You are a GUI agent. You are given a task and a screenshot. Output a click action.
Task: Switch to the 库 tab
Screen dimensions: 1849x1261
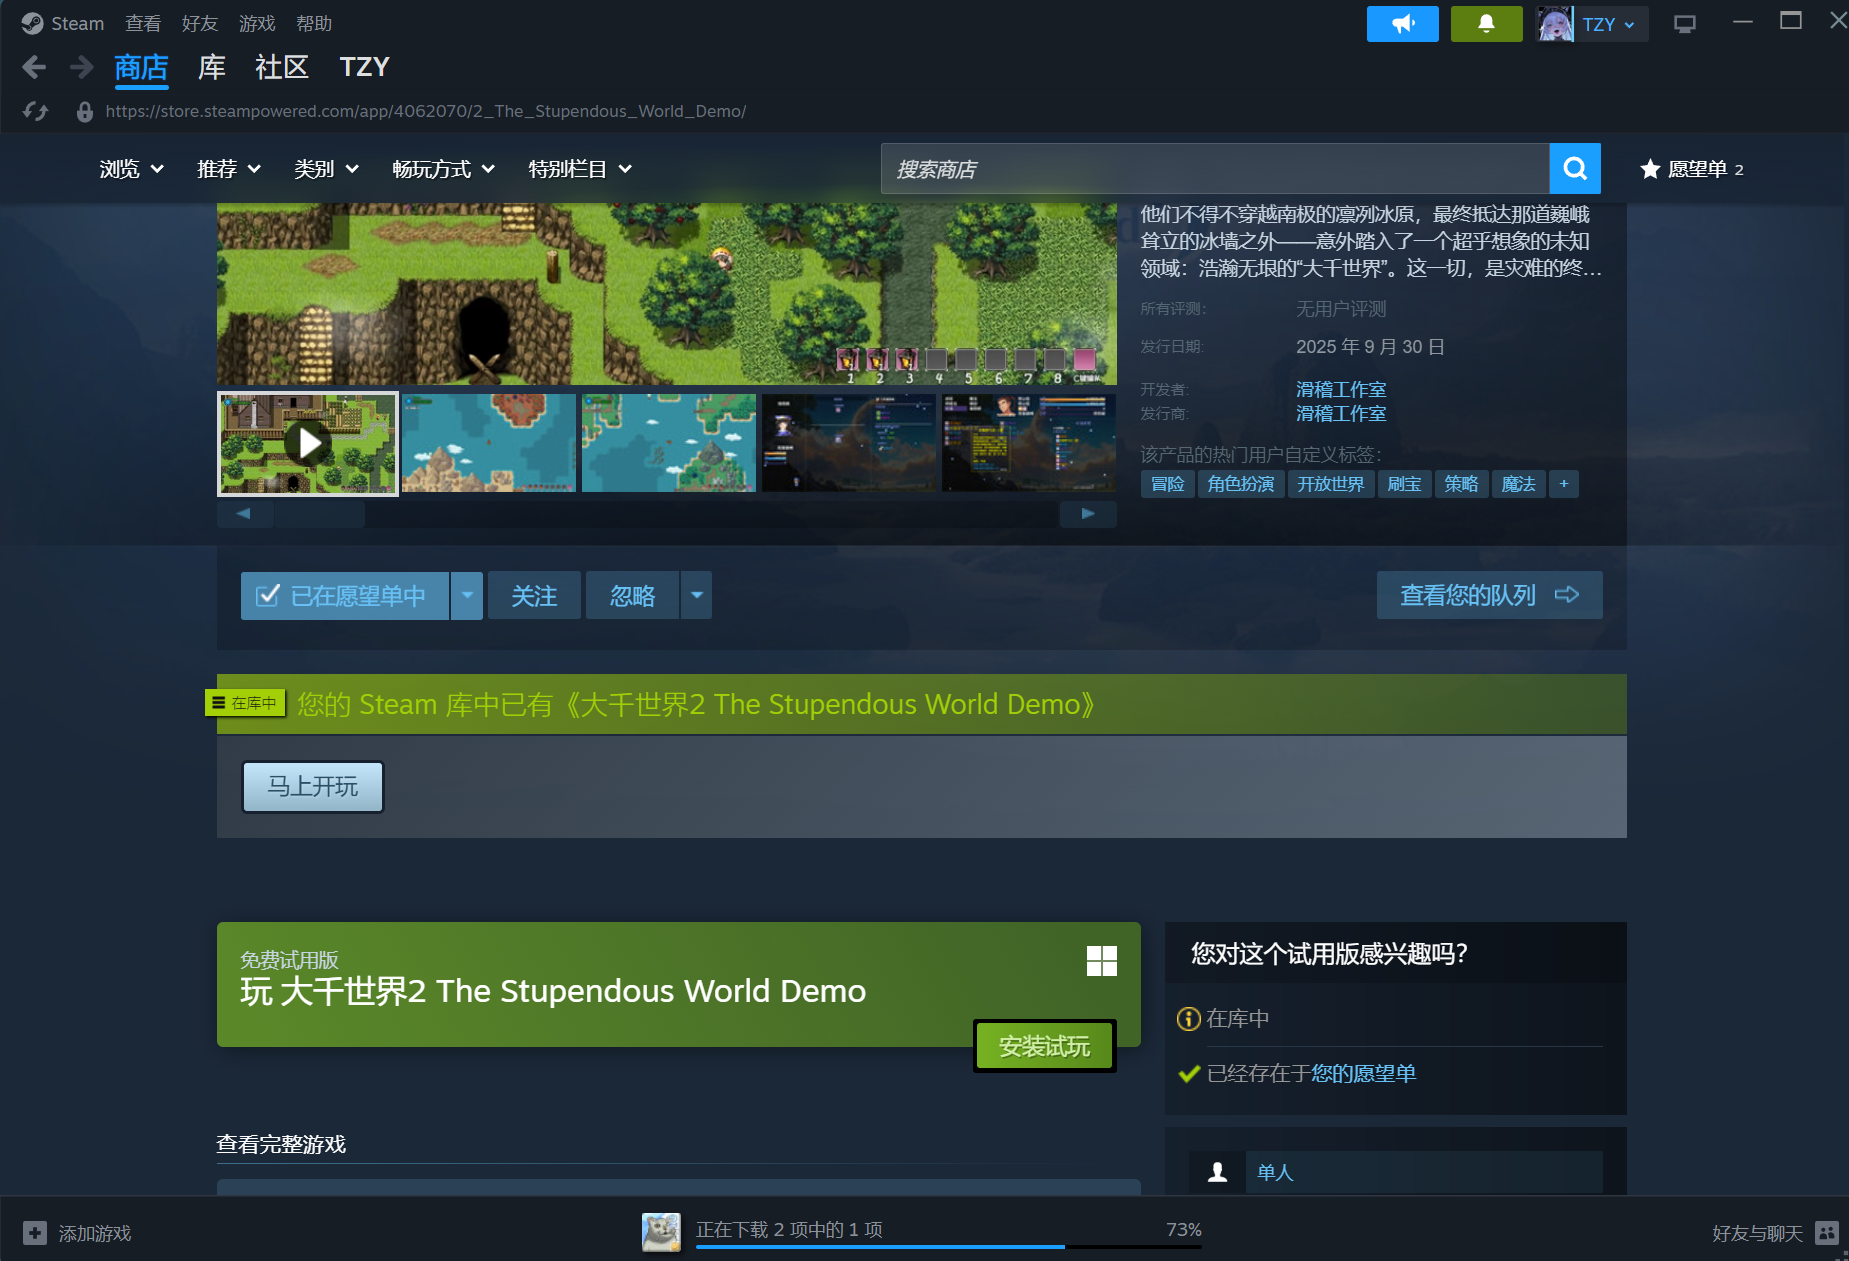pos(212,67)
